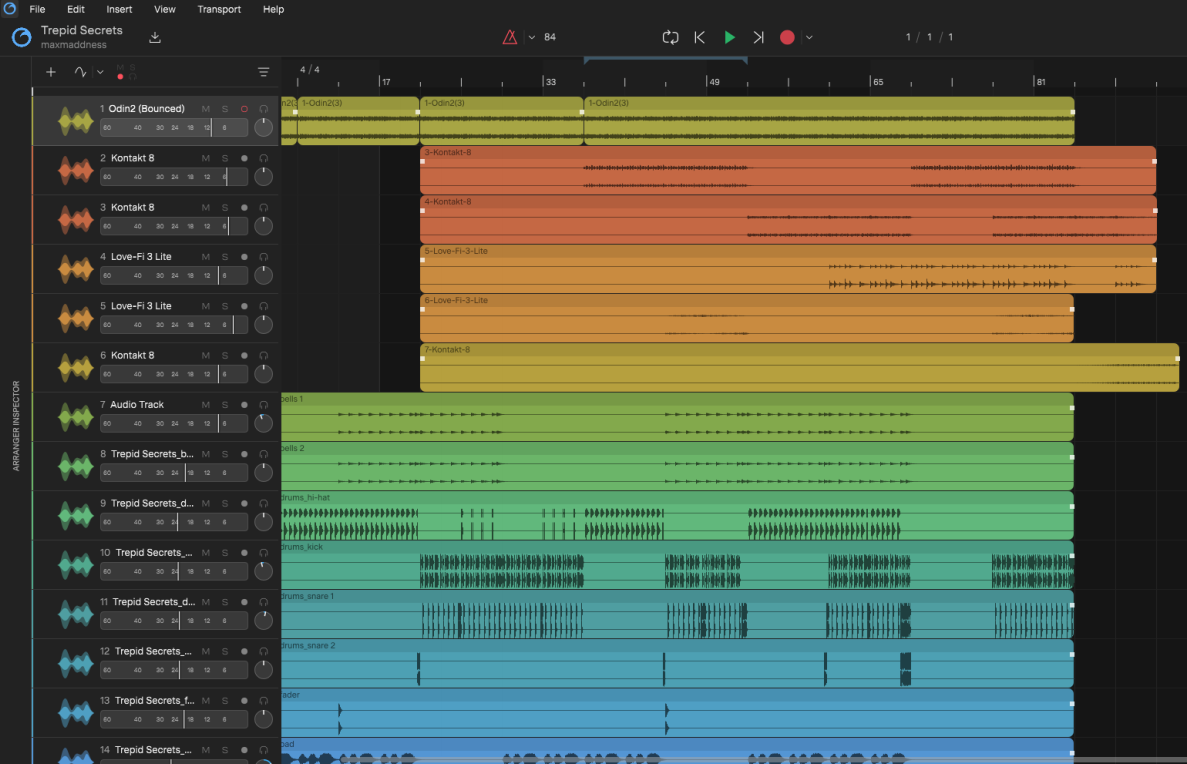Select the drums_hi-hat audio clip
Image resolution: width=1187 pixels, height=764 pixels.
click(678, 515)
